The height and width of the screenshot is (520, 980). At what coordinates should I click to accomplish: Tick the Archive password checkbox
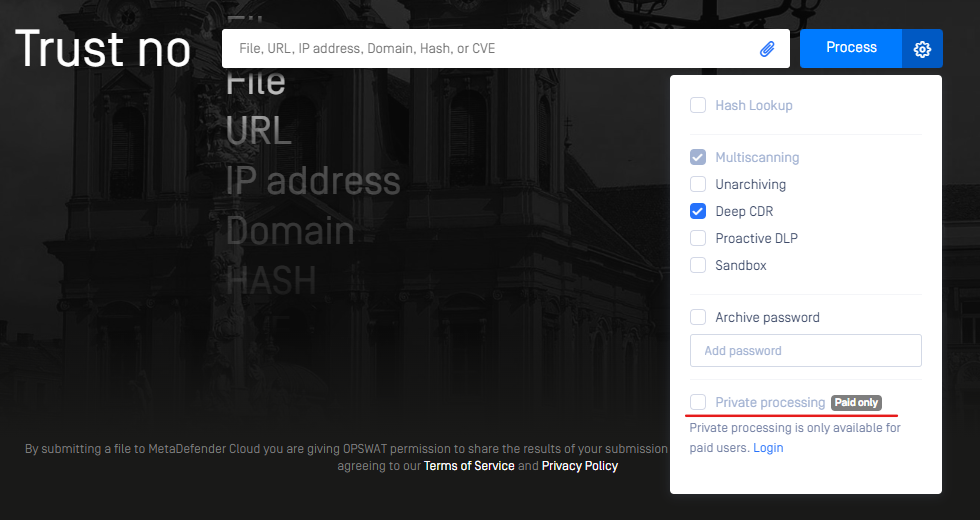click(698, 317)
